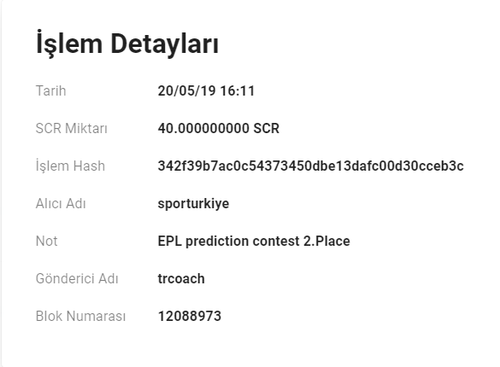
Task: Select the Blok Numarası label
Action: click(81, 316)
